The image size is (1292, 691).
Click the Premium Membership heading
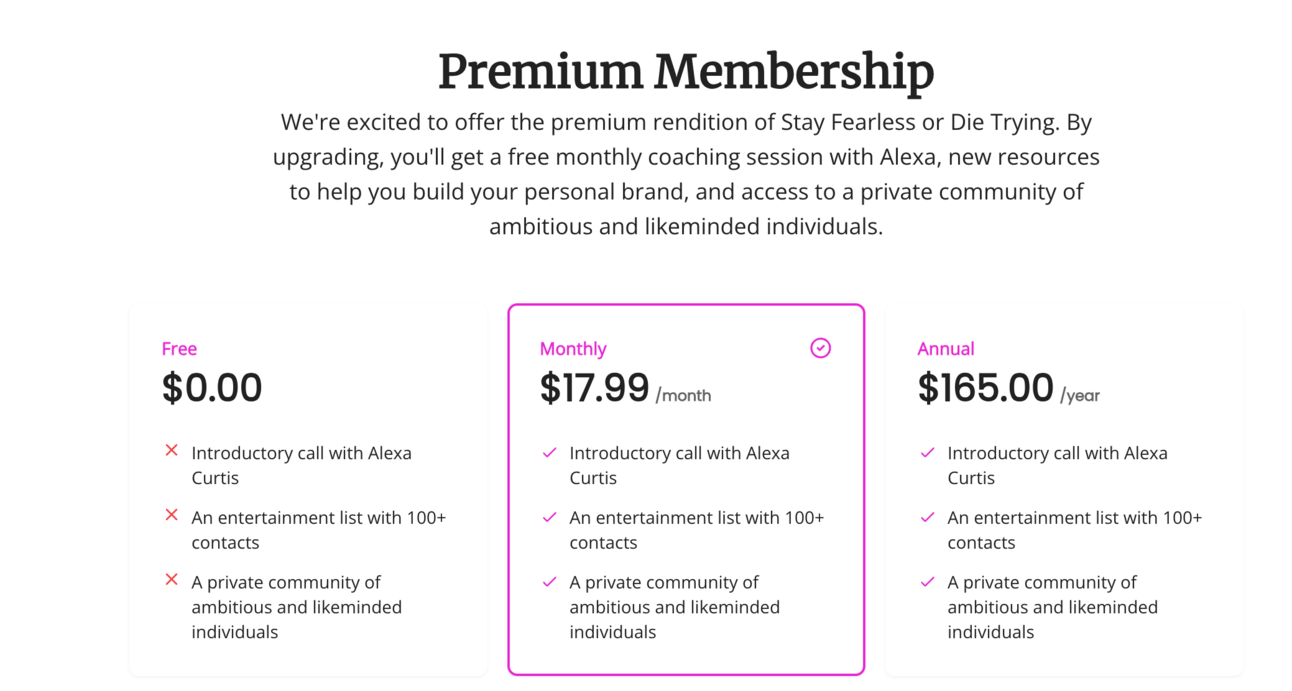686,72
